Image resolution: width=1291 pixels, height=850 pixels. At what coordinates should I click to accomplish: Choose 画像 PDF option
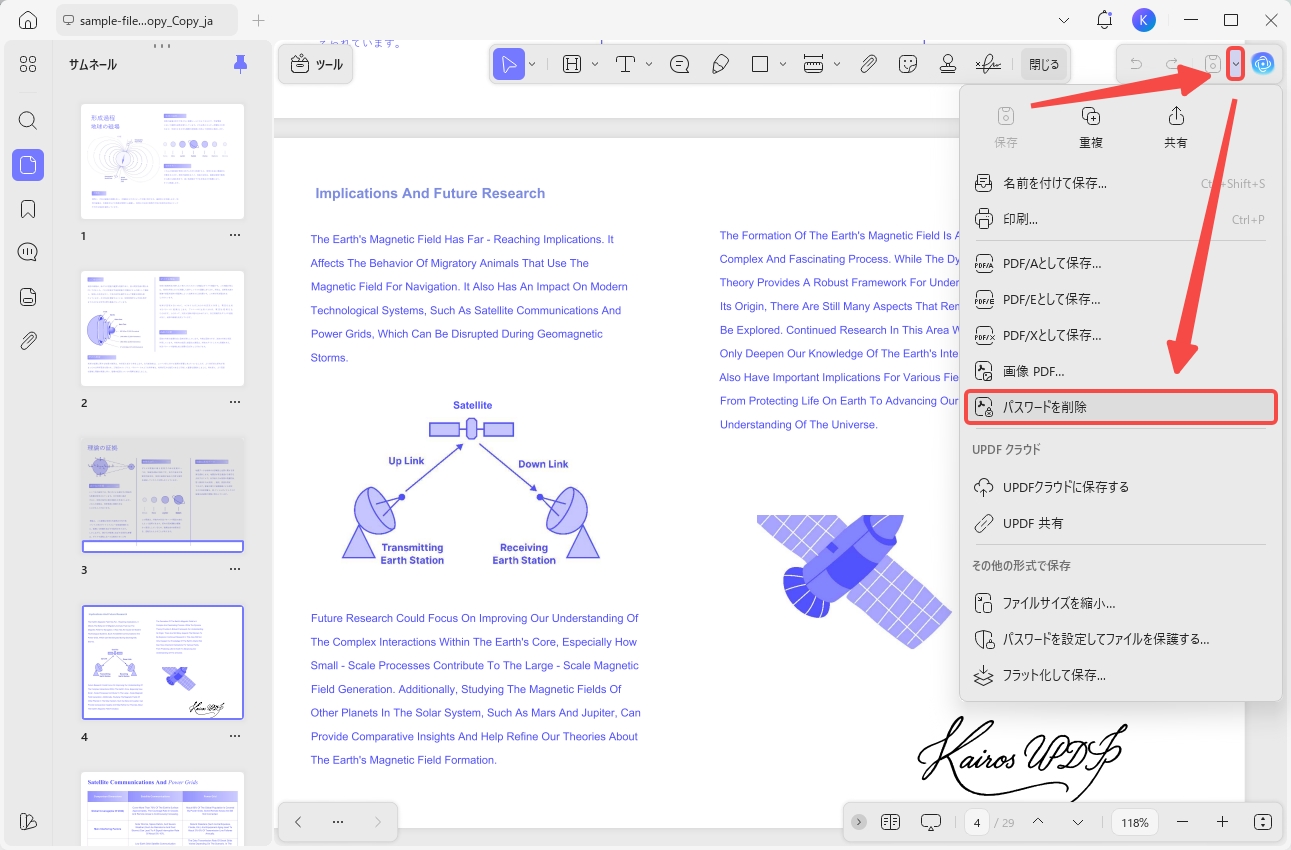1121,371
